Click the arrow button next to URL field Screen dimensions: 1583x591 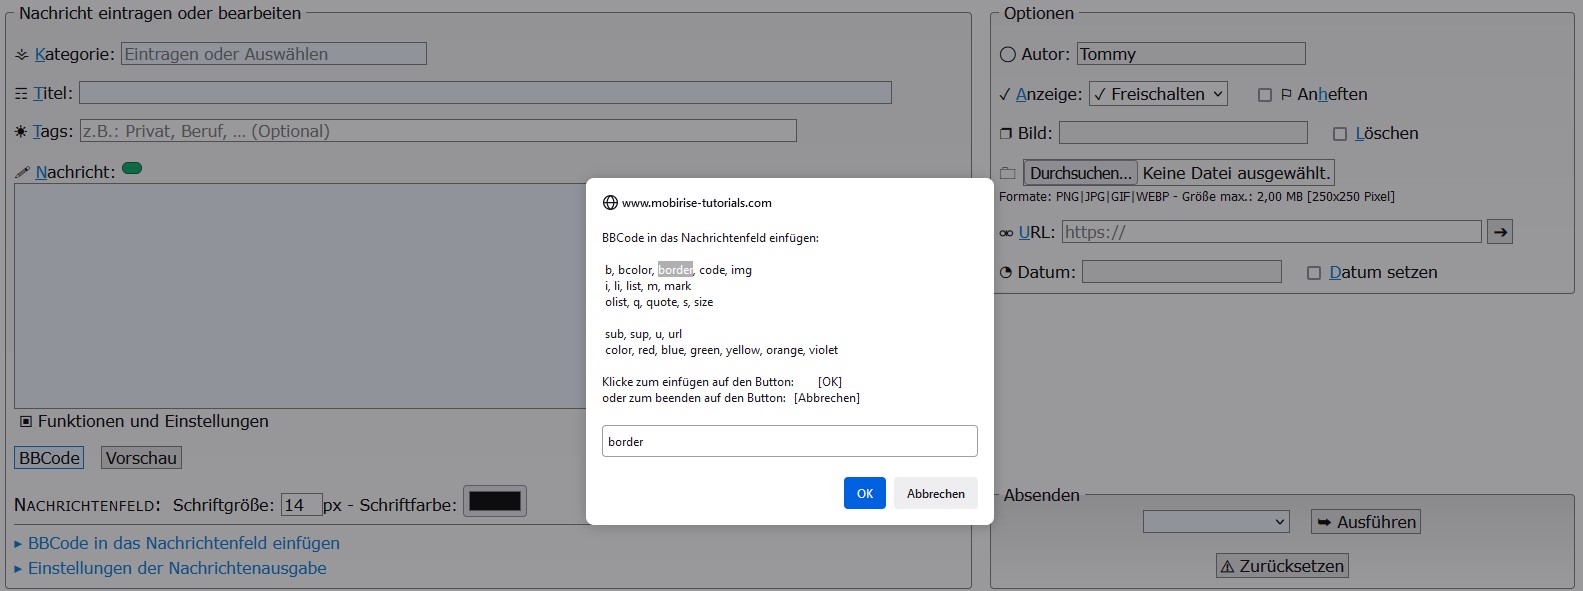pos(1499,232)
